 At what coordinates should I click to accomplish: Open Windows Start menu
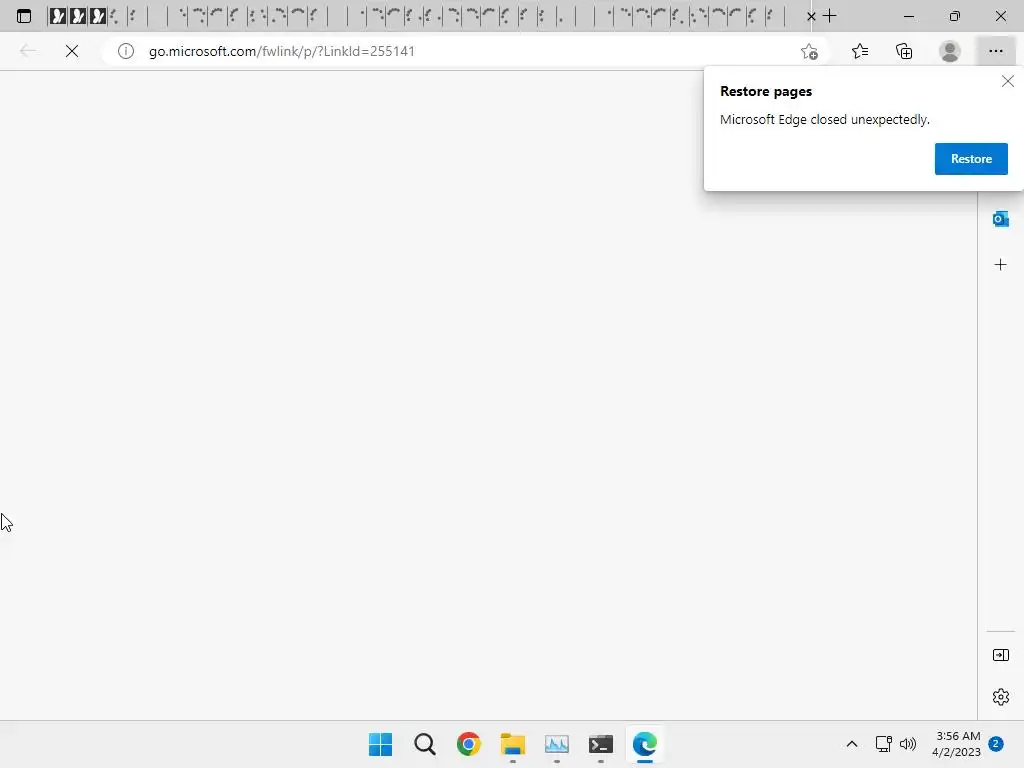[x=381, y=744]
